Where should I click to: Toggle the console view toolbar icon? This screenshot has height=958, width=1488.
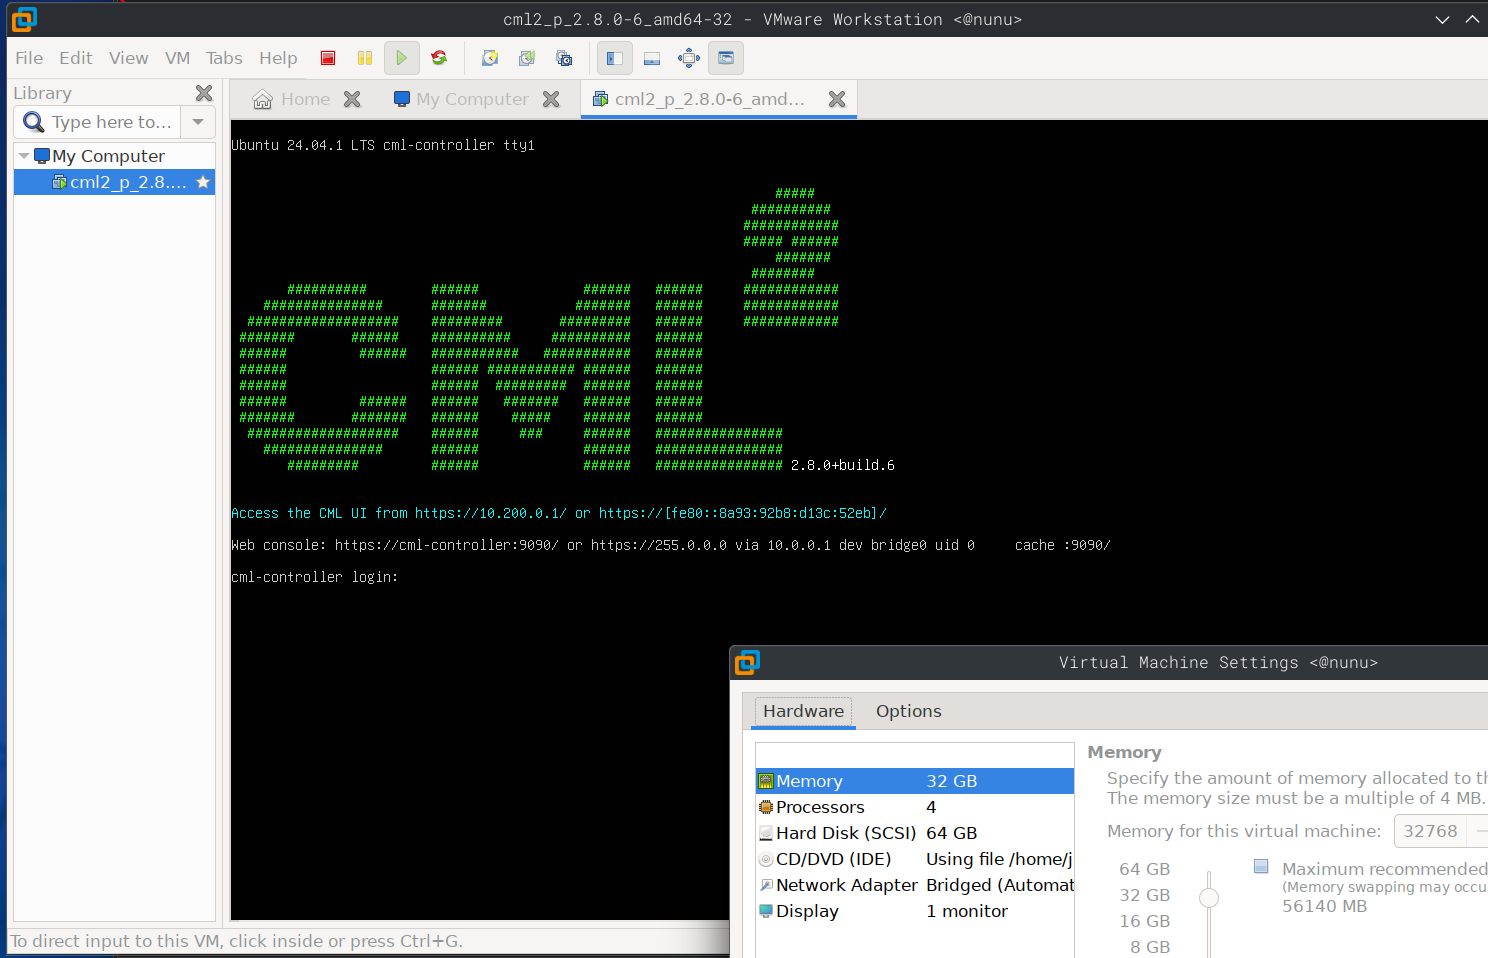click(726, 58)
